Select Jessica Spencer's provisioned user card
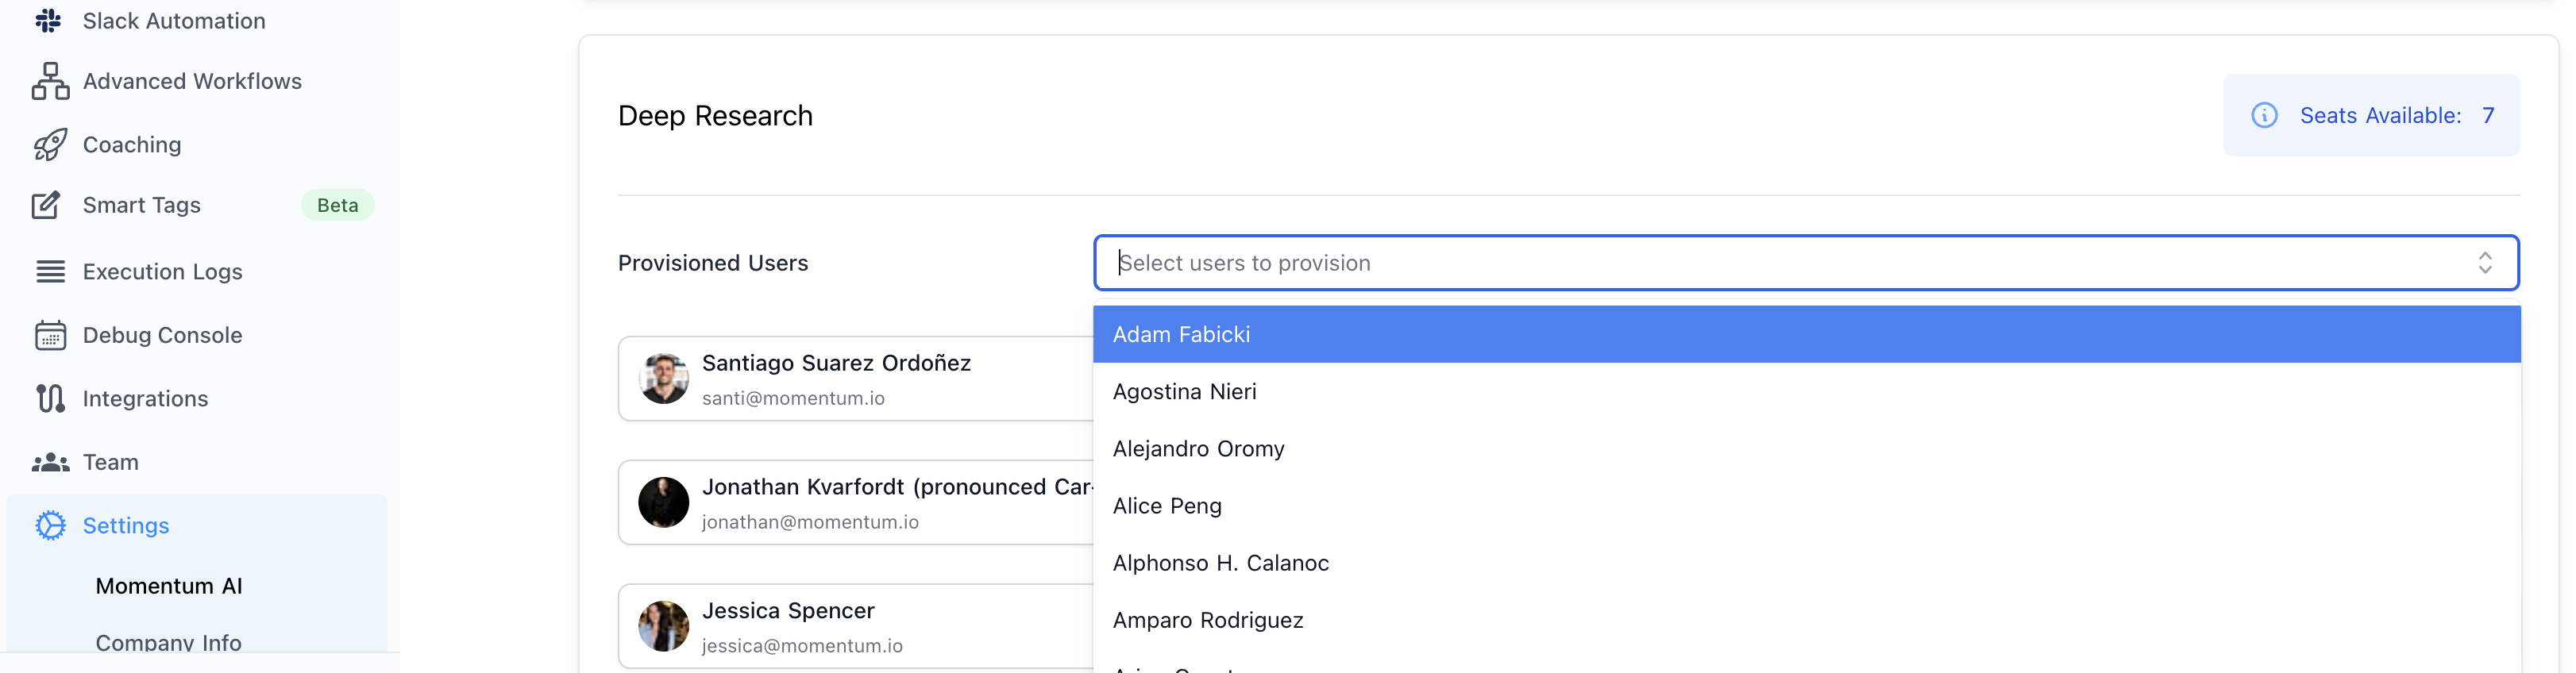 (x=850, y=627)
